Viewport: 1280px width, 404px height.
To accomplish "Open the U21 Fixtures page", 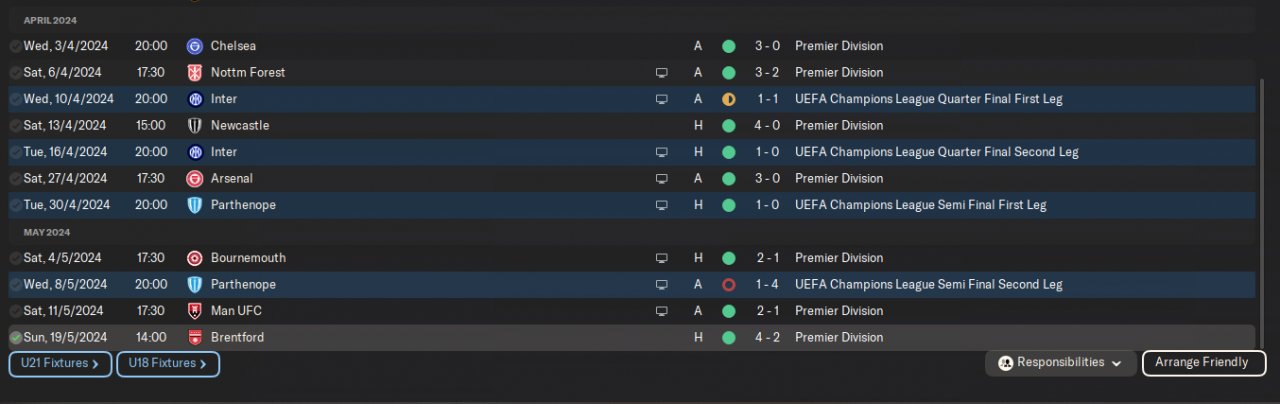I will point(60,364).
